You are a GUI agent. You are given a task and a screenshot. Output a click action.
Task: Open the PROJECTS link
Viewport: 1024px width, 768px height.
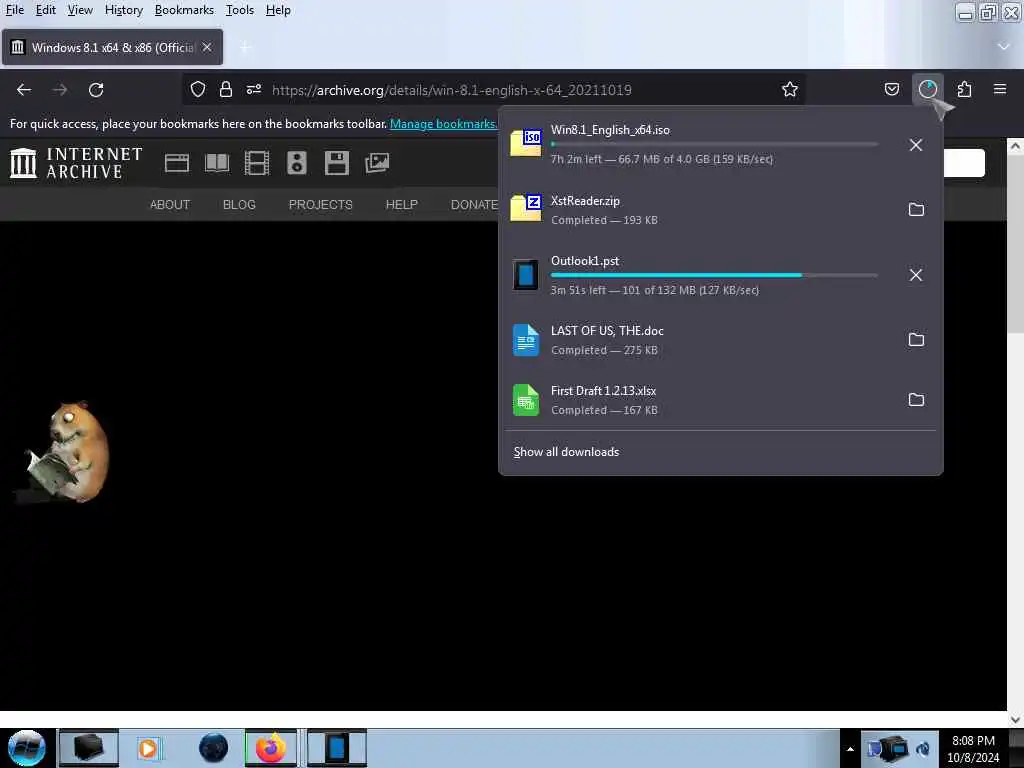coord(321,204)
